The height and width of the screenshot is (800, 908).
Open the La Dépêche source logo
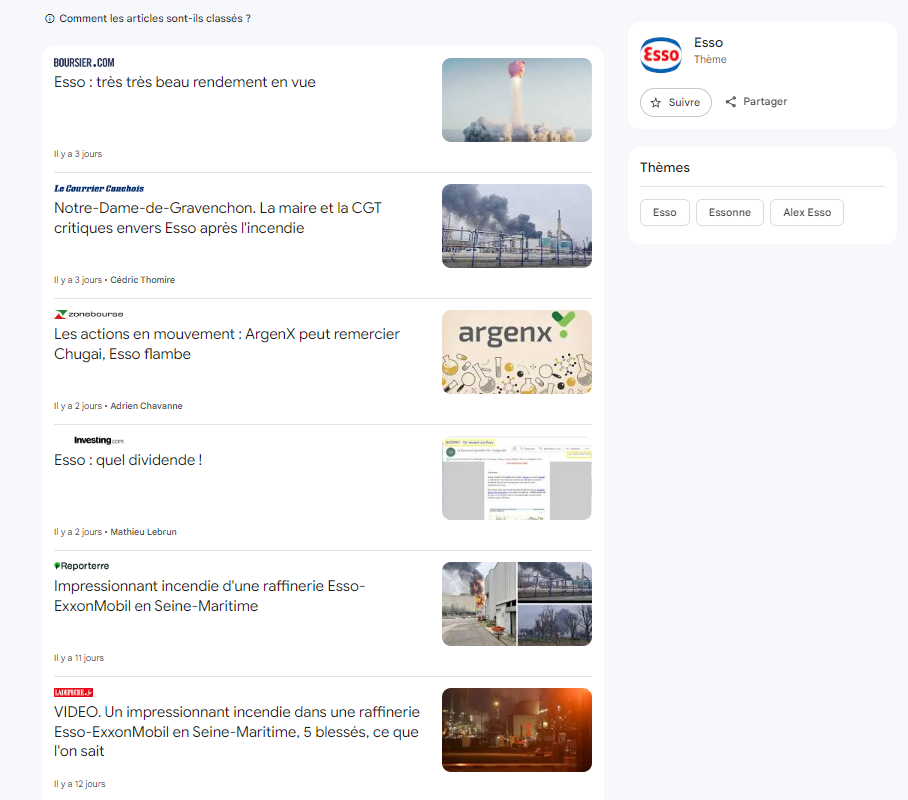click(74, 692)
